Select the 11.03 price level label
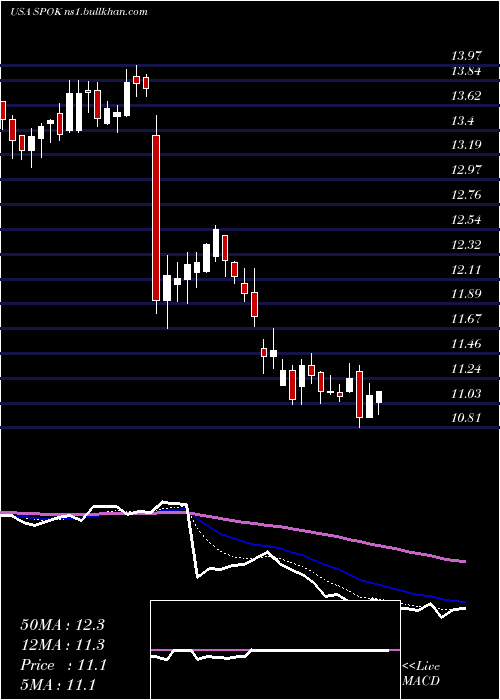500x700 pixels. (x=466, y=394)
